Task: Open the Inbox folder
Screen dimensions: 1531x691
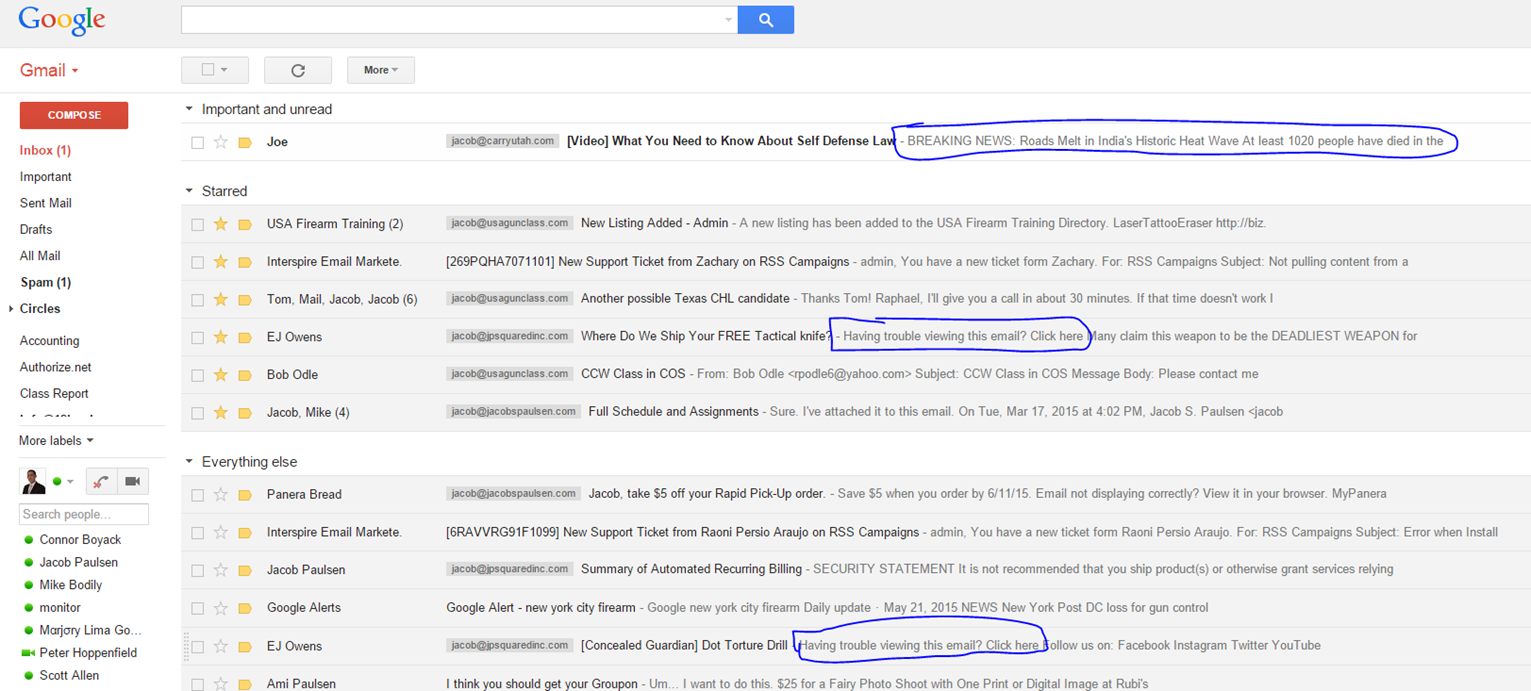Action: tap(45, 150)
